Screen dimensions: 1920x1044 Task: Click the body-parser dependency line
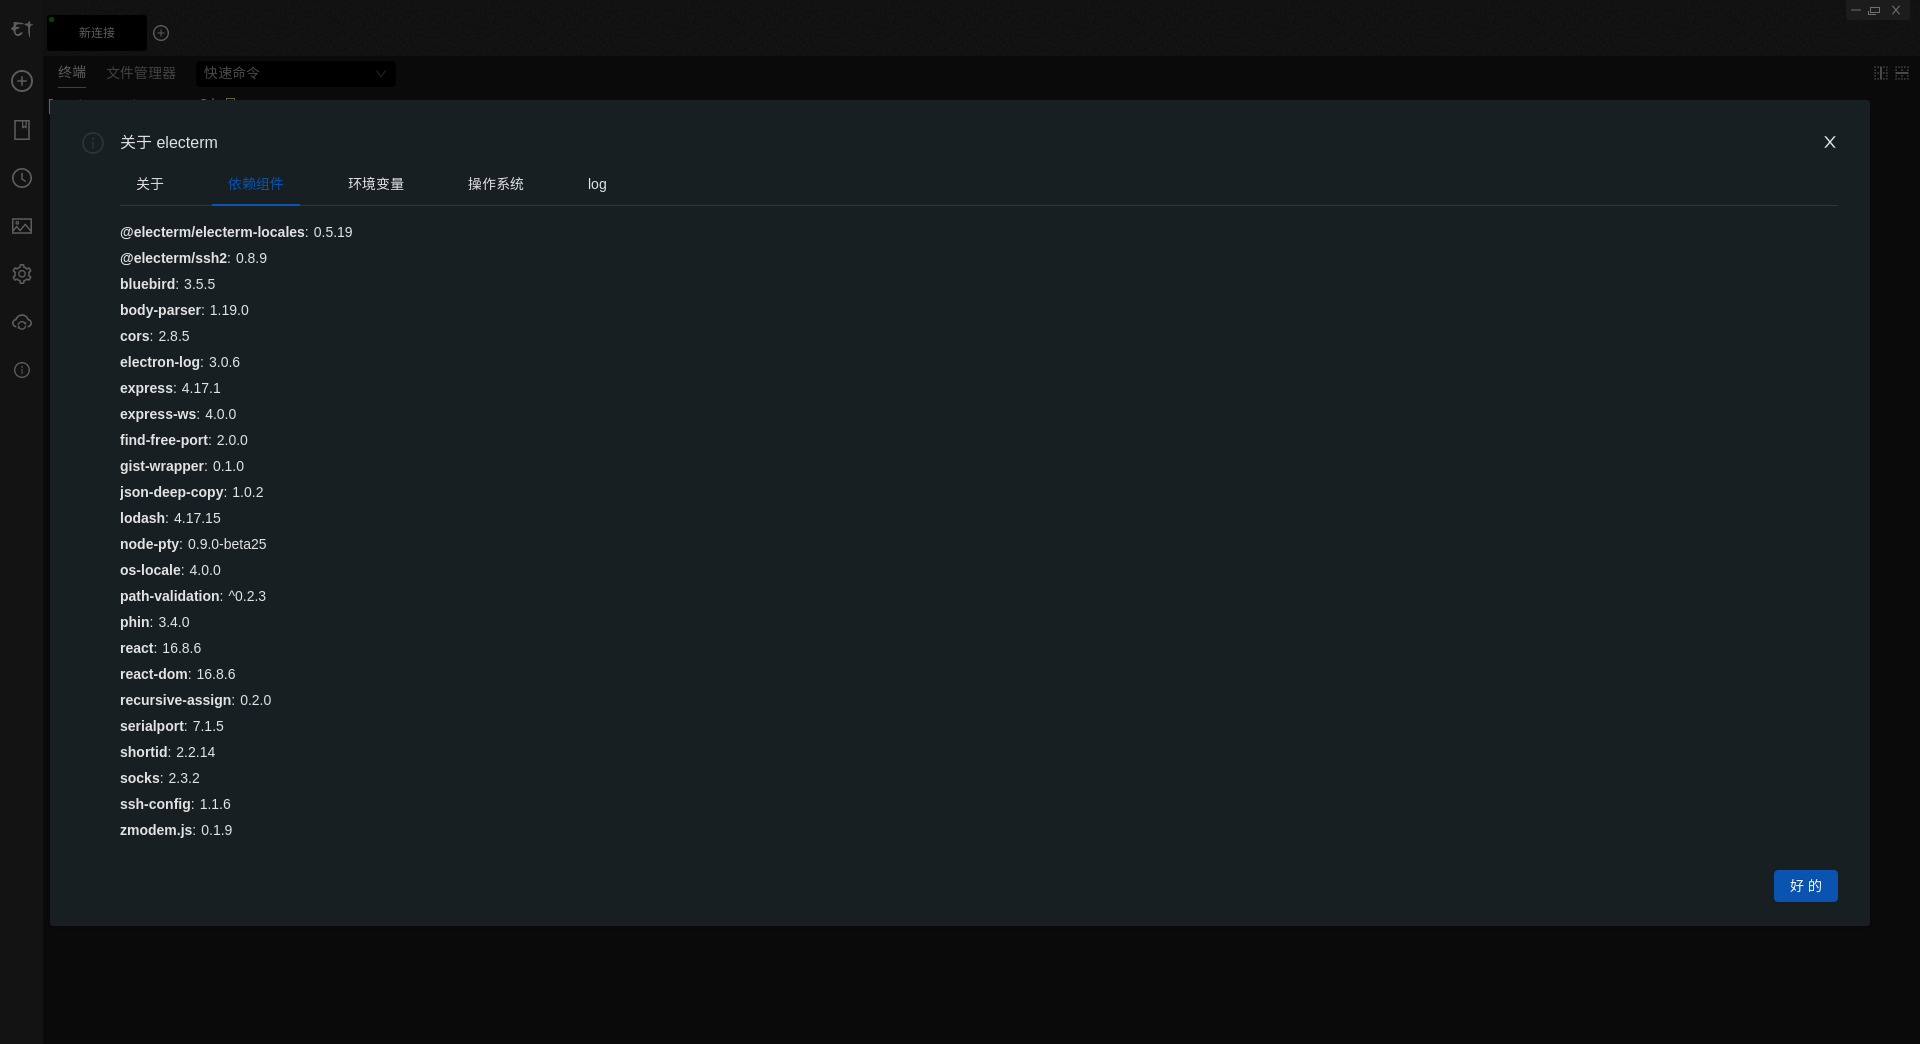point(184,310)
